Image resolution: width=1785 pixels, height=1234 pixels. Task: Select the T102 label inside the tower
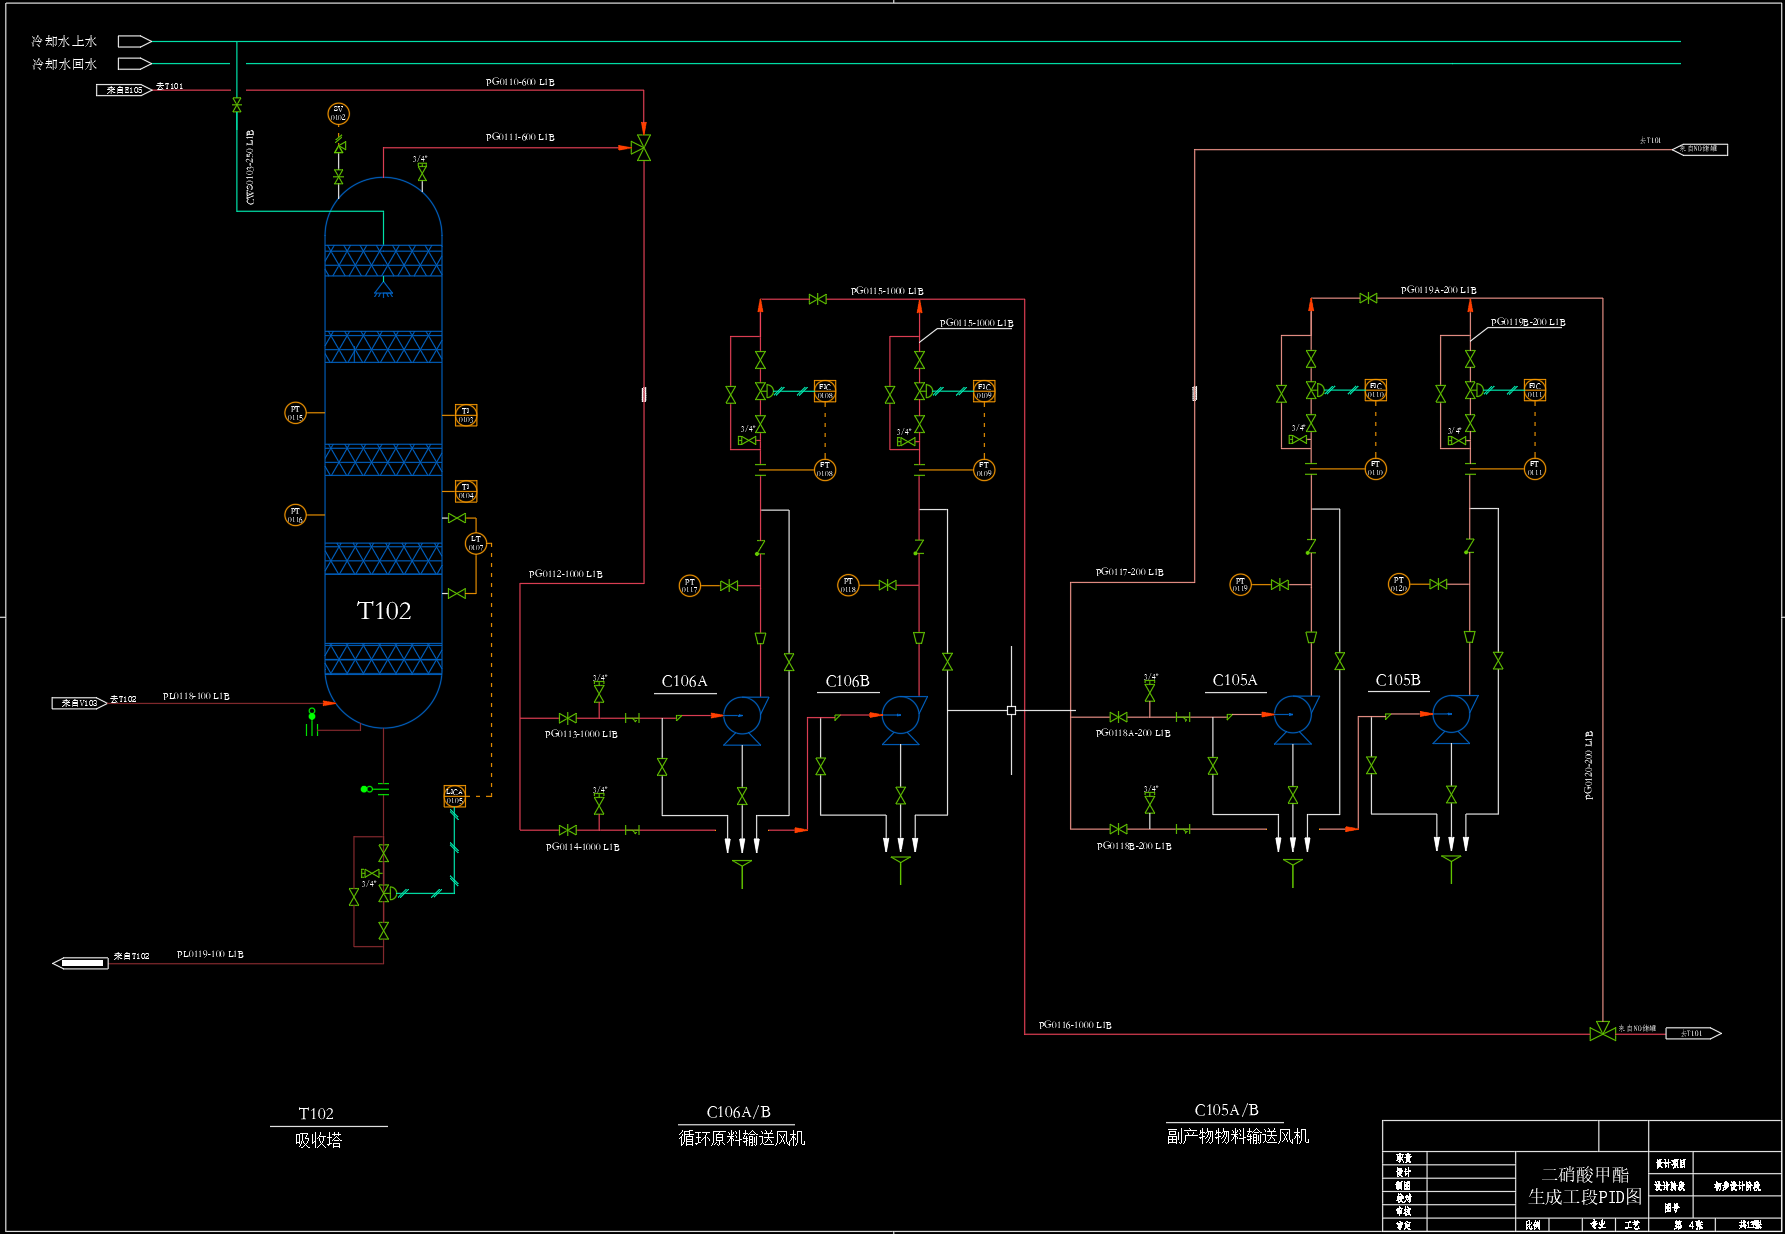[x=384, y=610]
